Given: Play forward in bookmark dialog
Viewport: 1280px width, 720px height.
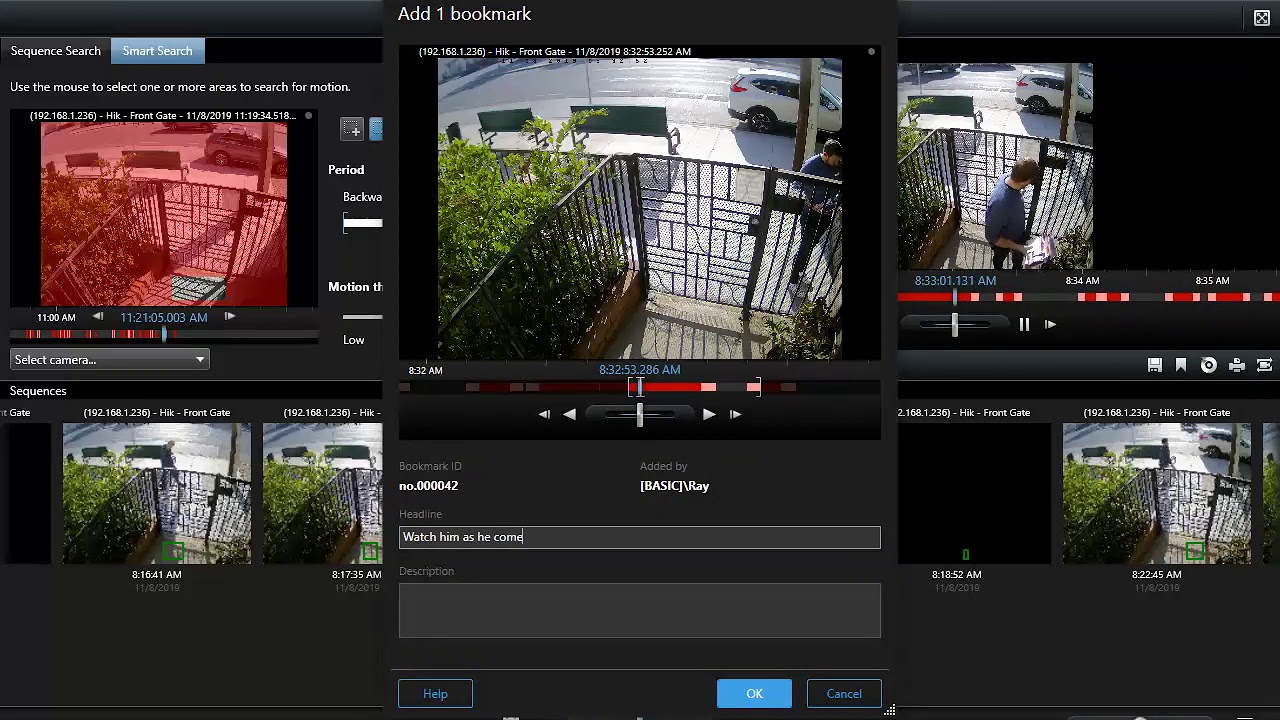Looking at the screenshot, I should coord(708,414).
